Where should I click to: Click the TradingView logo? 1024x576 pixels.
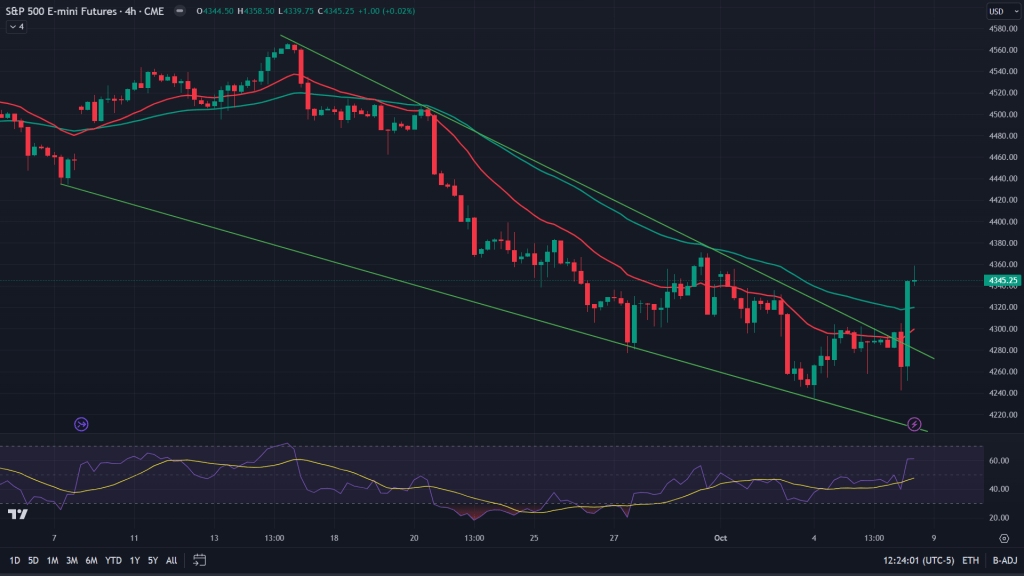click(x=17, y=515)
